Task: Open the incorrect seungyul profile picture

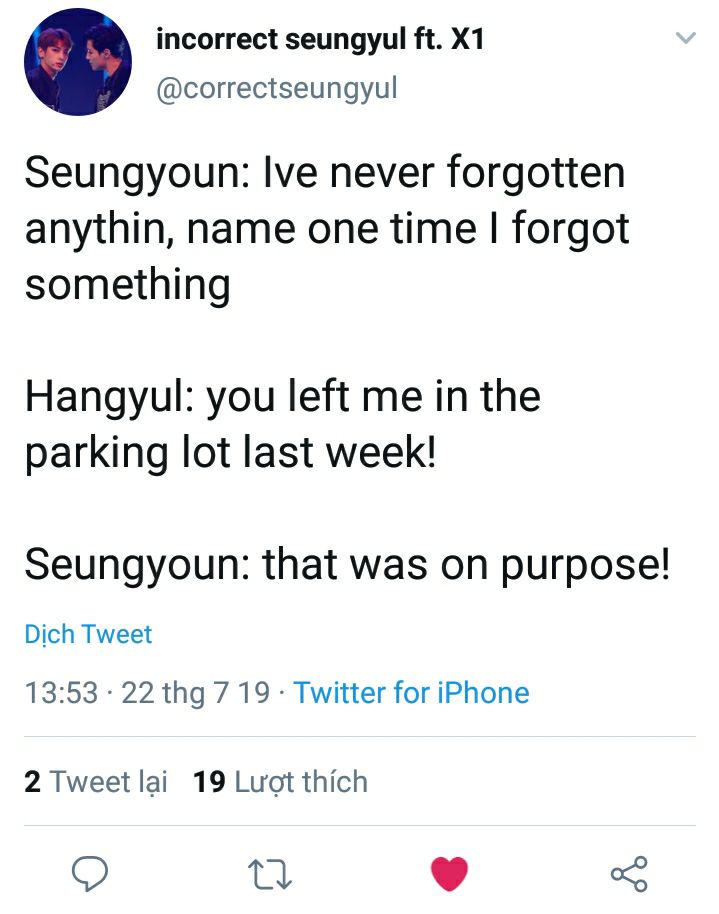Action: tap(78, 62)
